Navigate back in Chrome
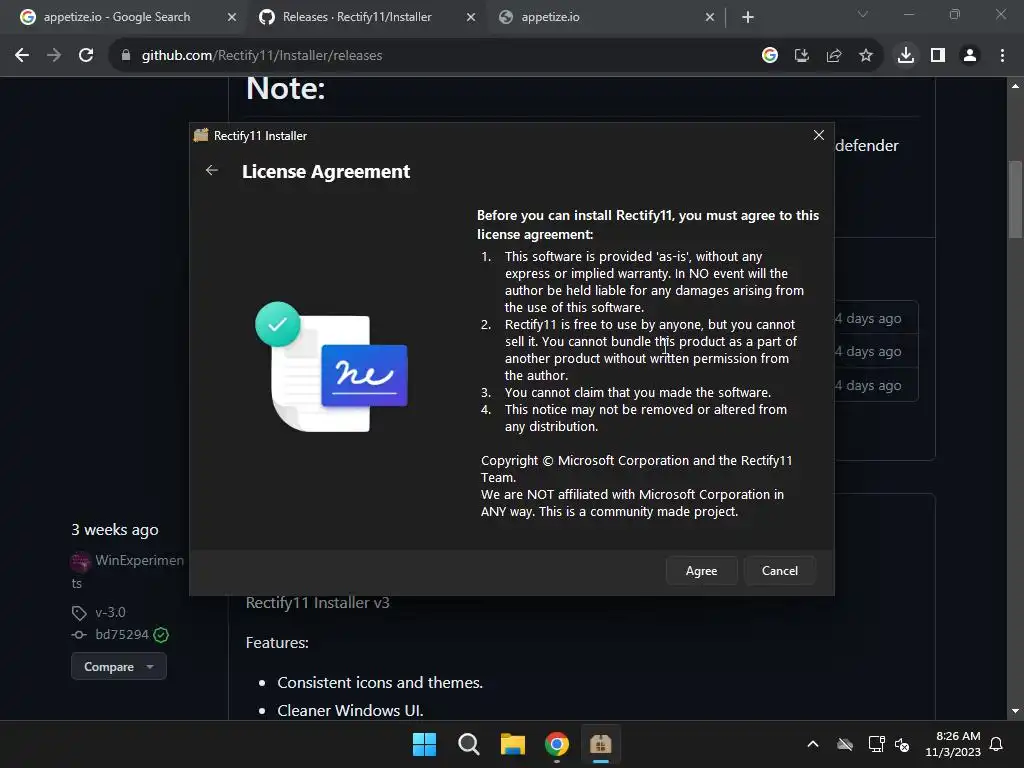 (x=22, y=56)
